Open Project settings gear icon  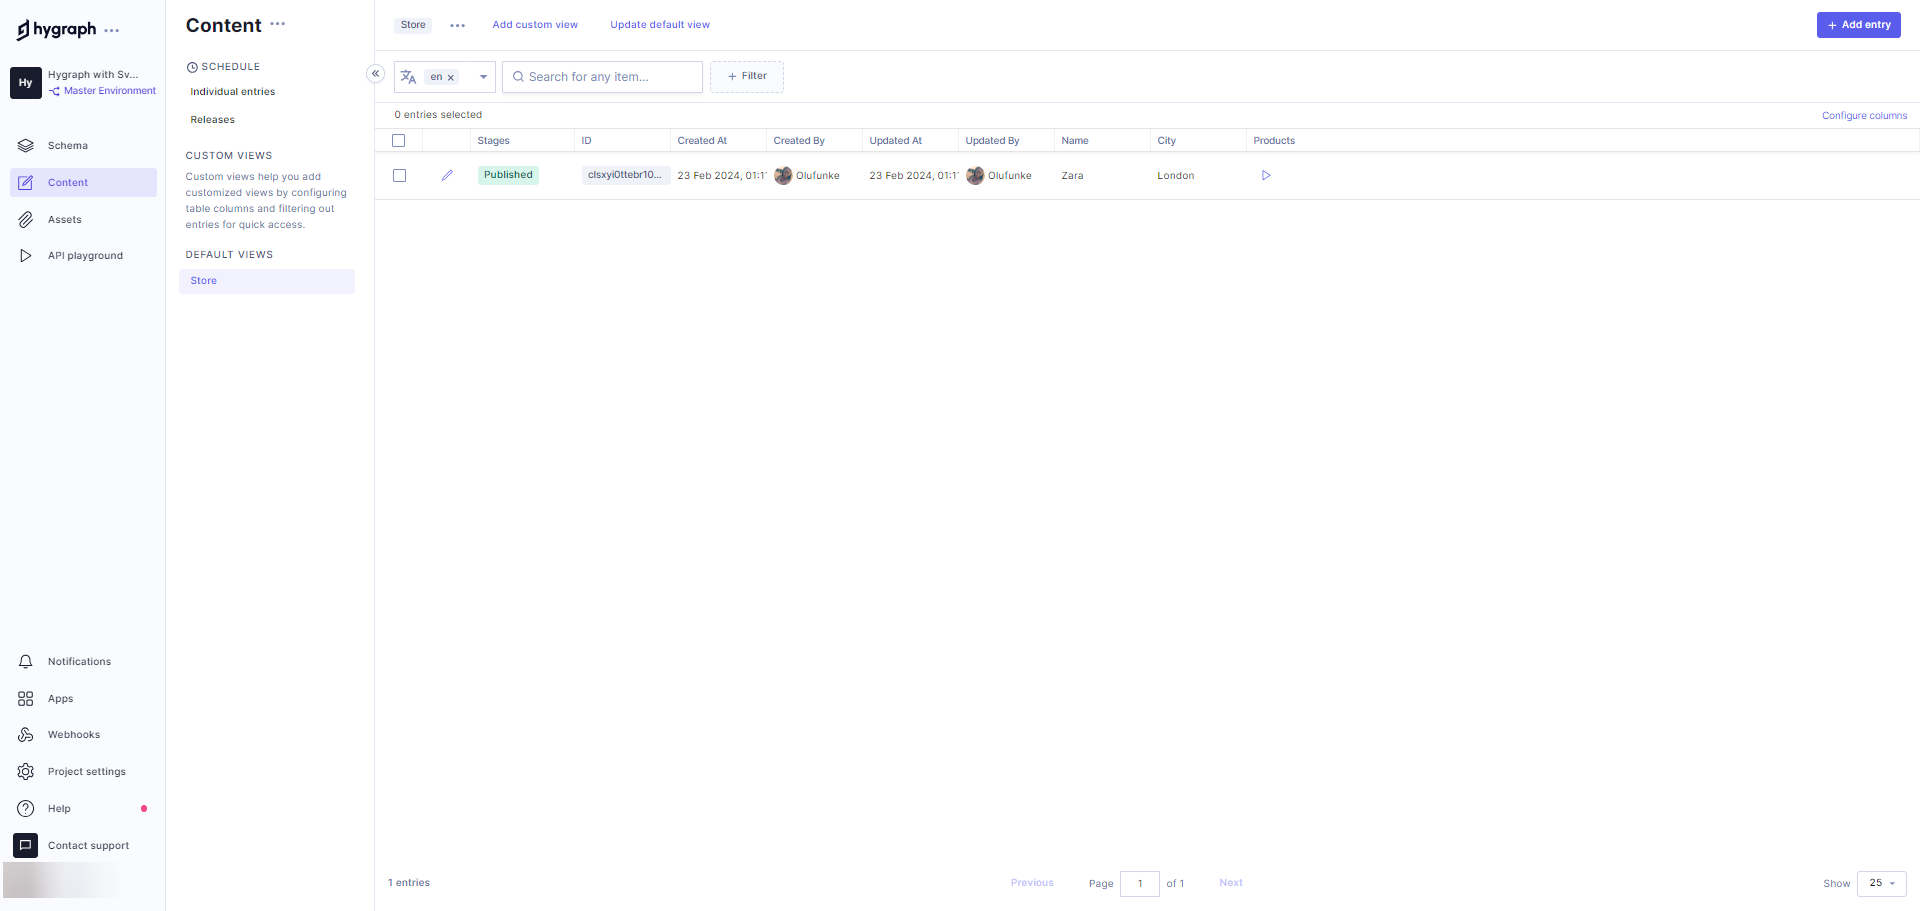click(x=26, y=772)
